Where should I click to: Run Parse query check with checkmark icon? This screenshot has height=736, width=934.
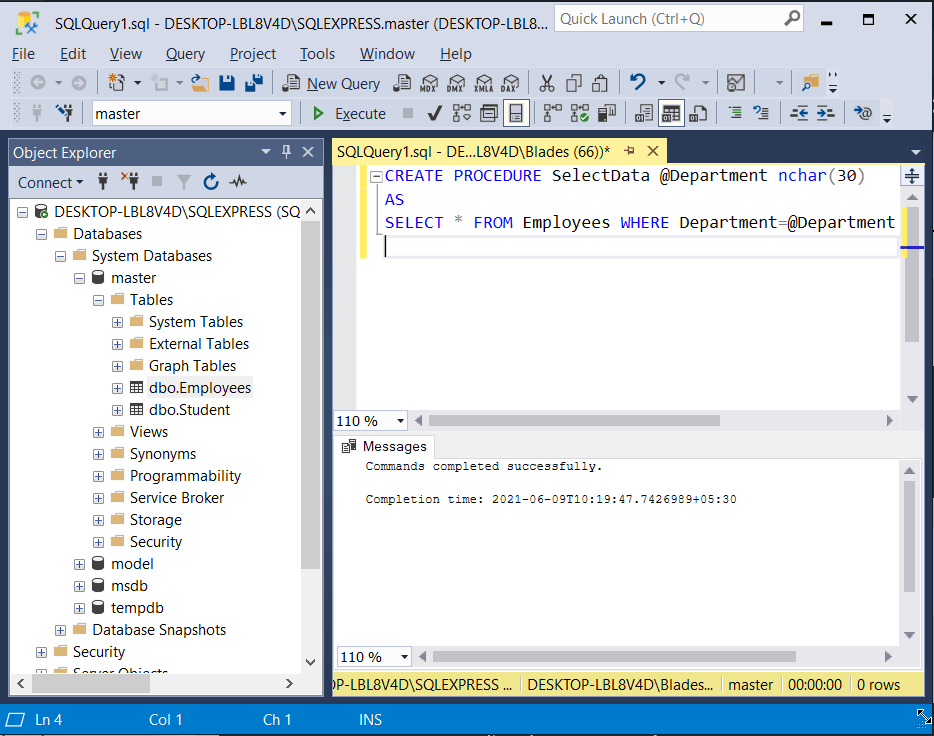pos(434,113)
